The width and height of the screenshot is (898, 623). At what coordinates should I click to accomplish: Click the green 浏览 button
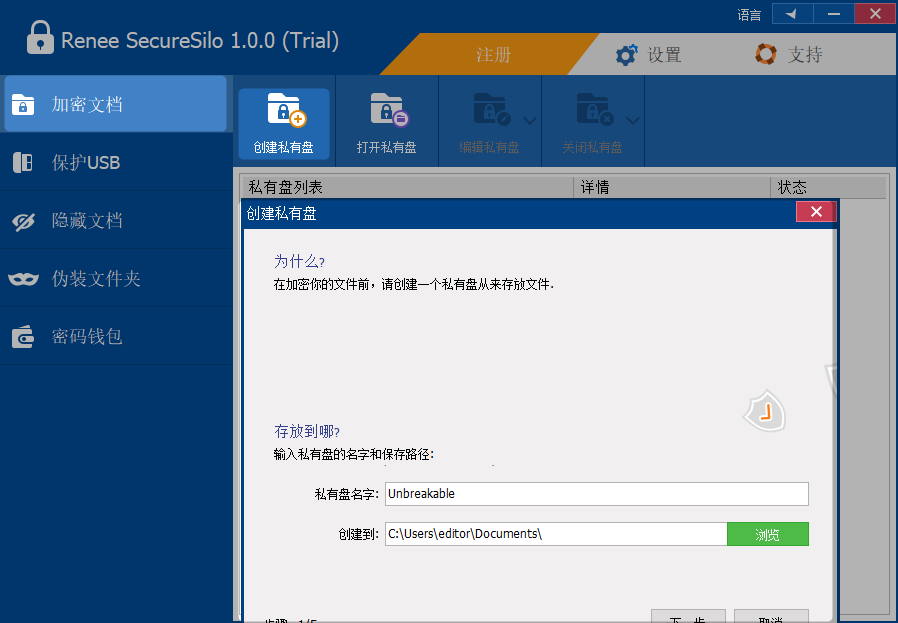(767, 534)
